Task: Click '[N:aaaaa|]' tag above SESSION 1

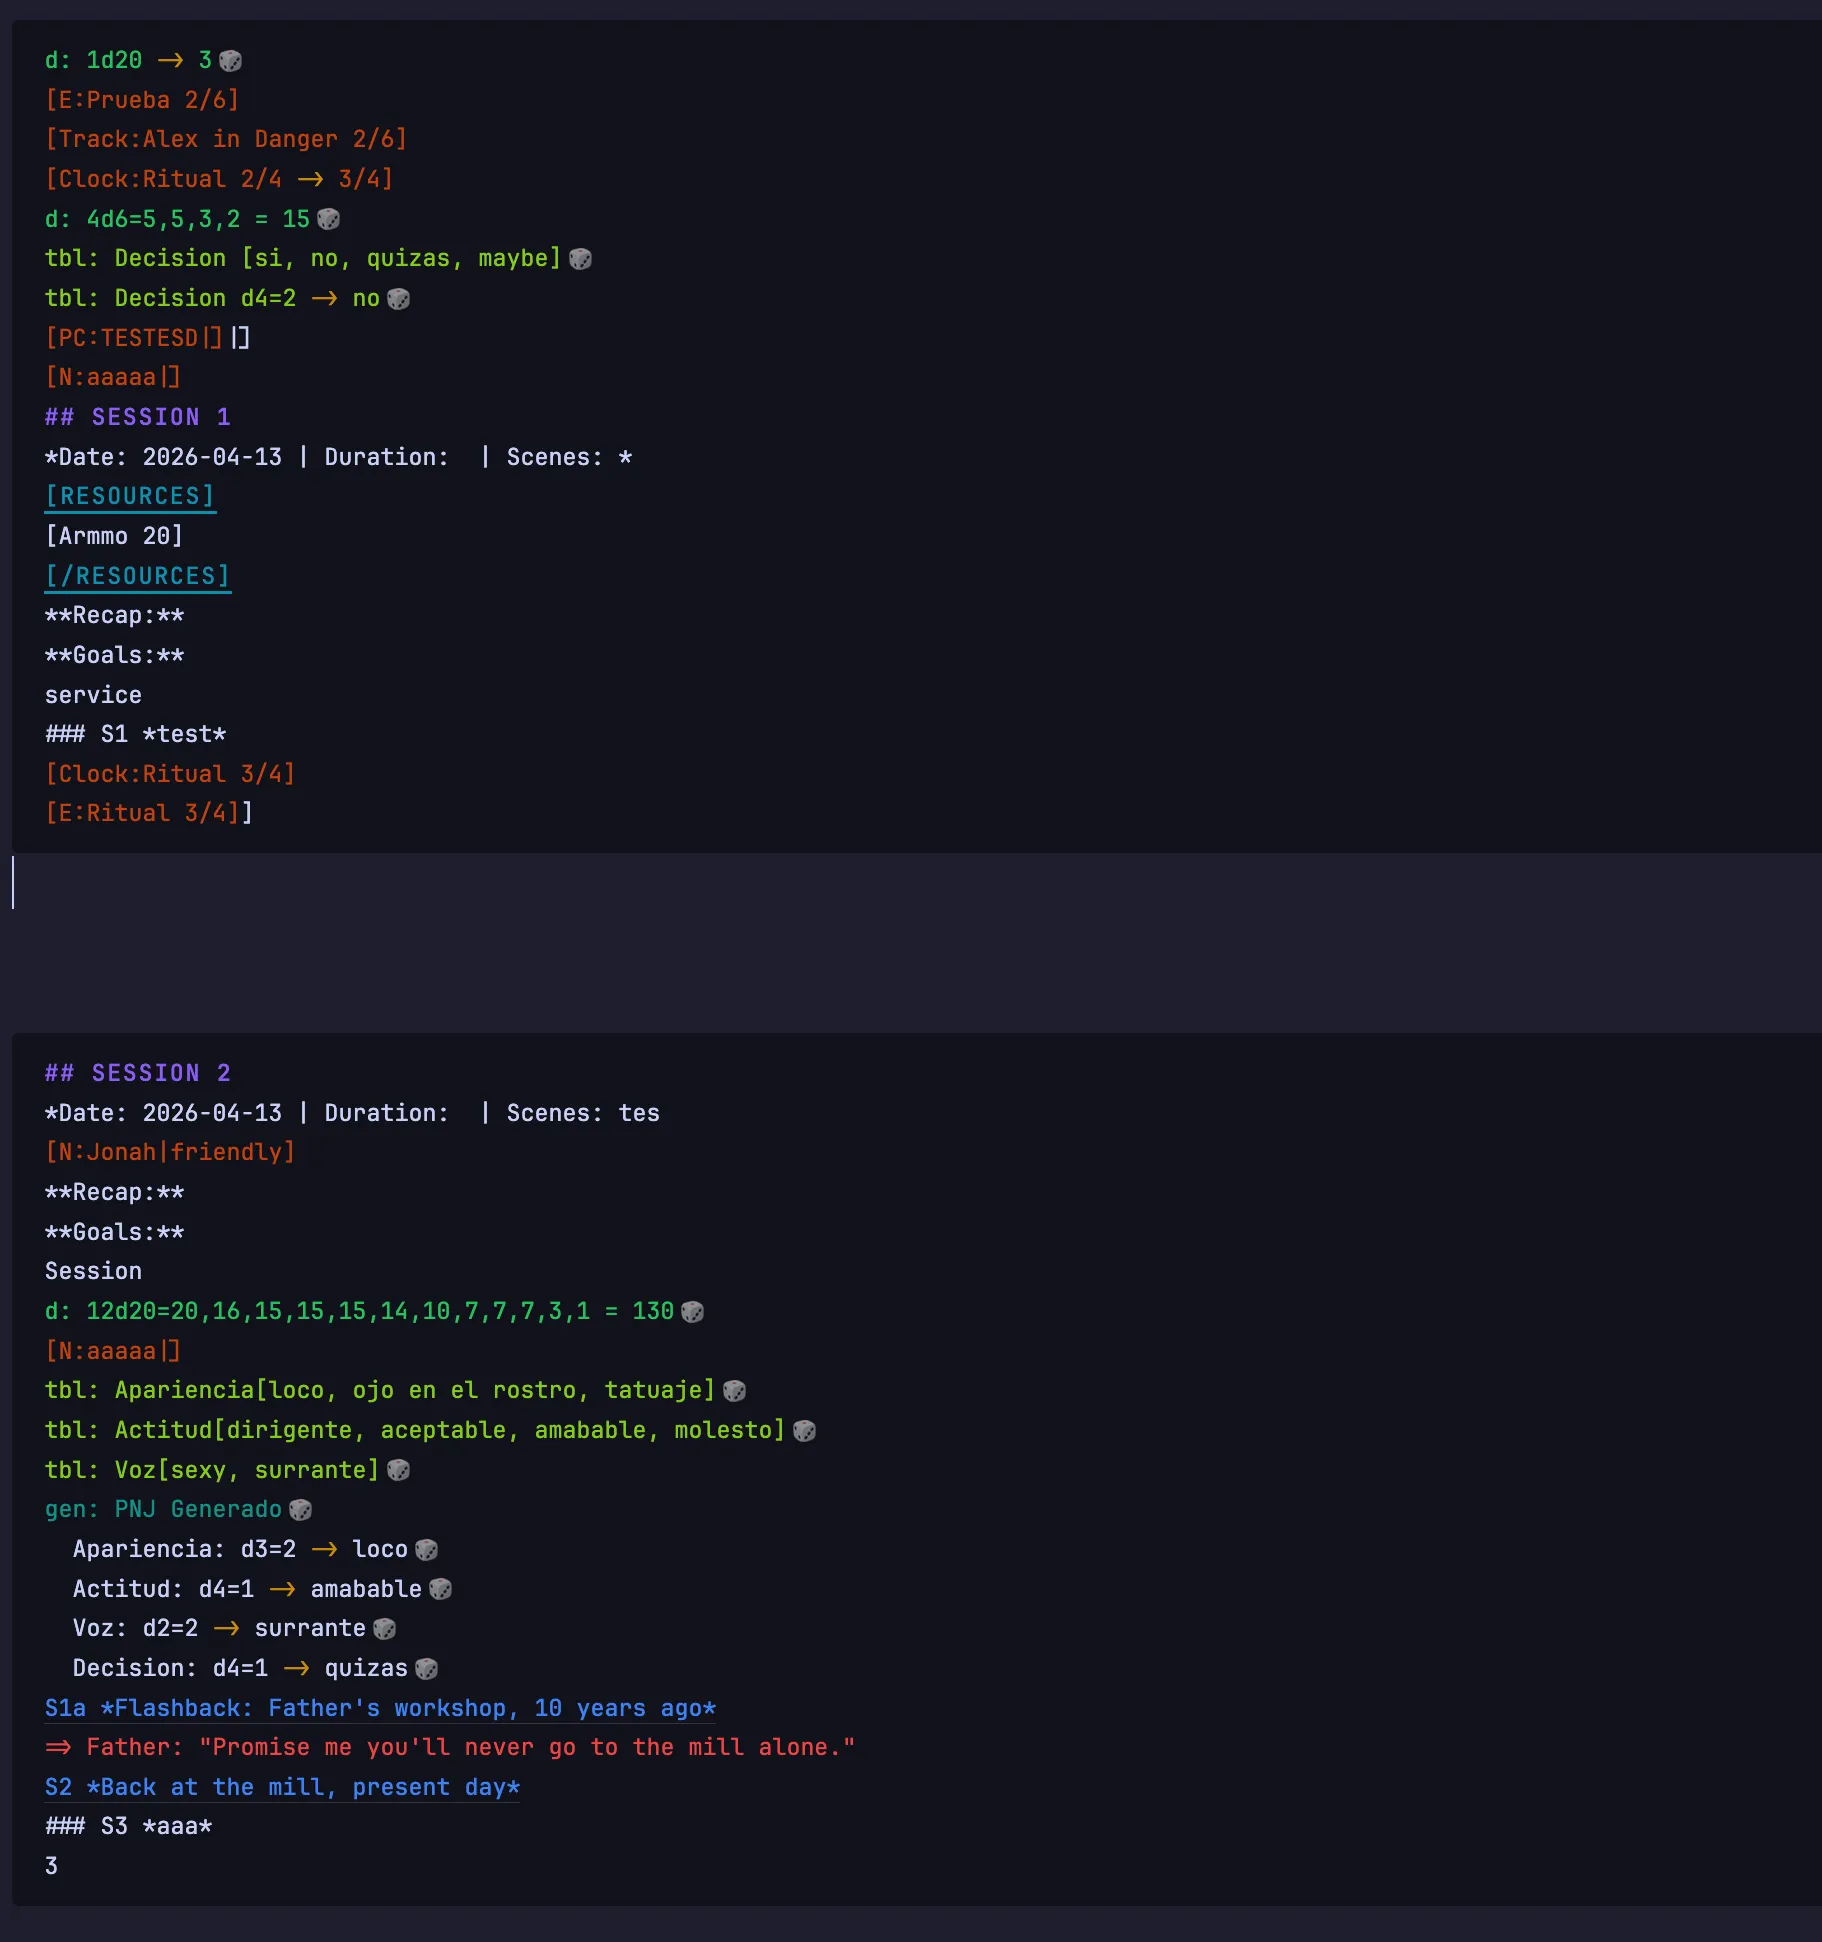Action: 113,377
